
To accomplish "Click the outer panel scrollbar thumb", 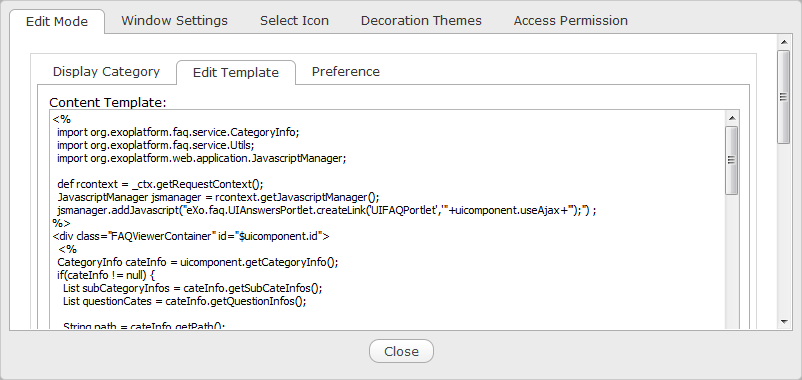I will point(784,97).
